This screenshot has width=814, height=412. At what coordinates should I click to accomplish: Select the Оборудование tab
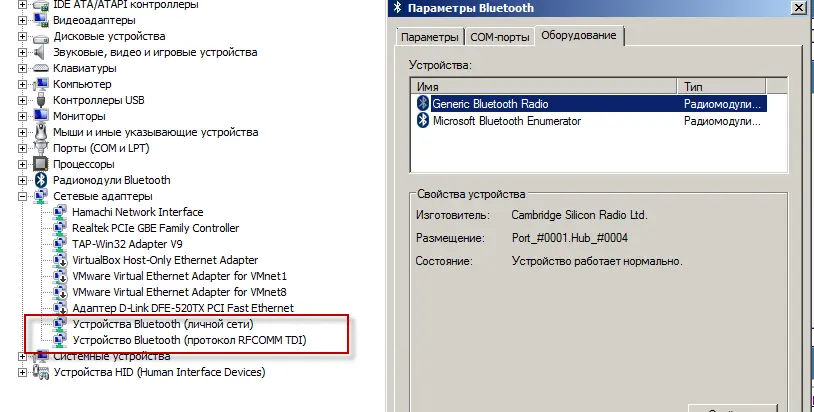click(580, 36)
